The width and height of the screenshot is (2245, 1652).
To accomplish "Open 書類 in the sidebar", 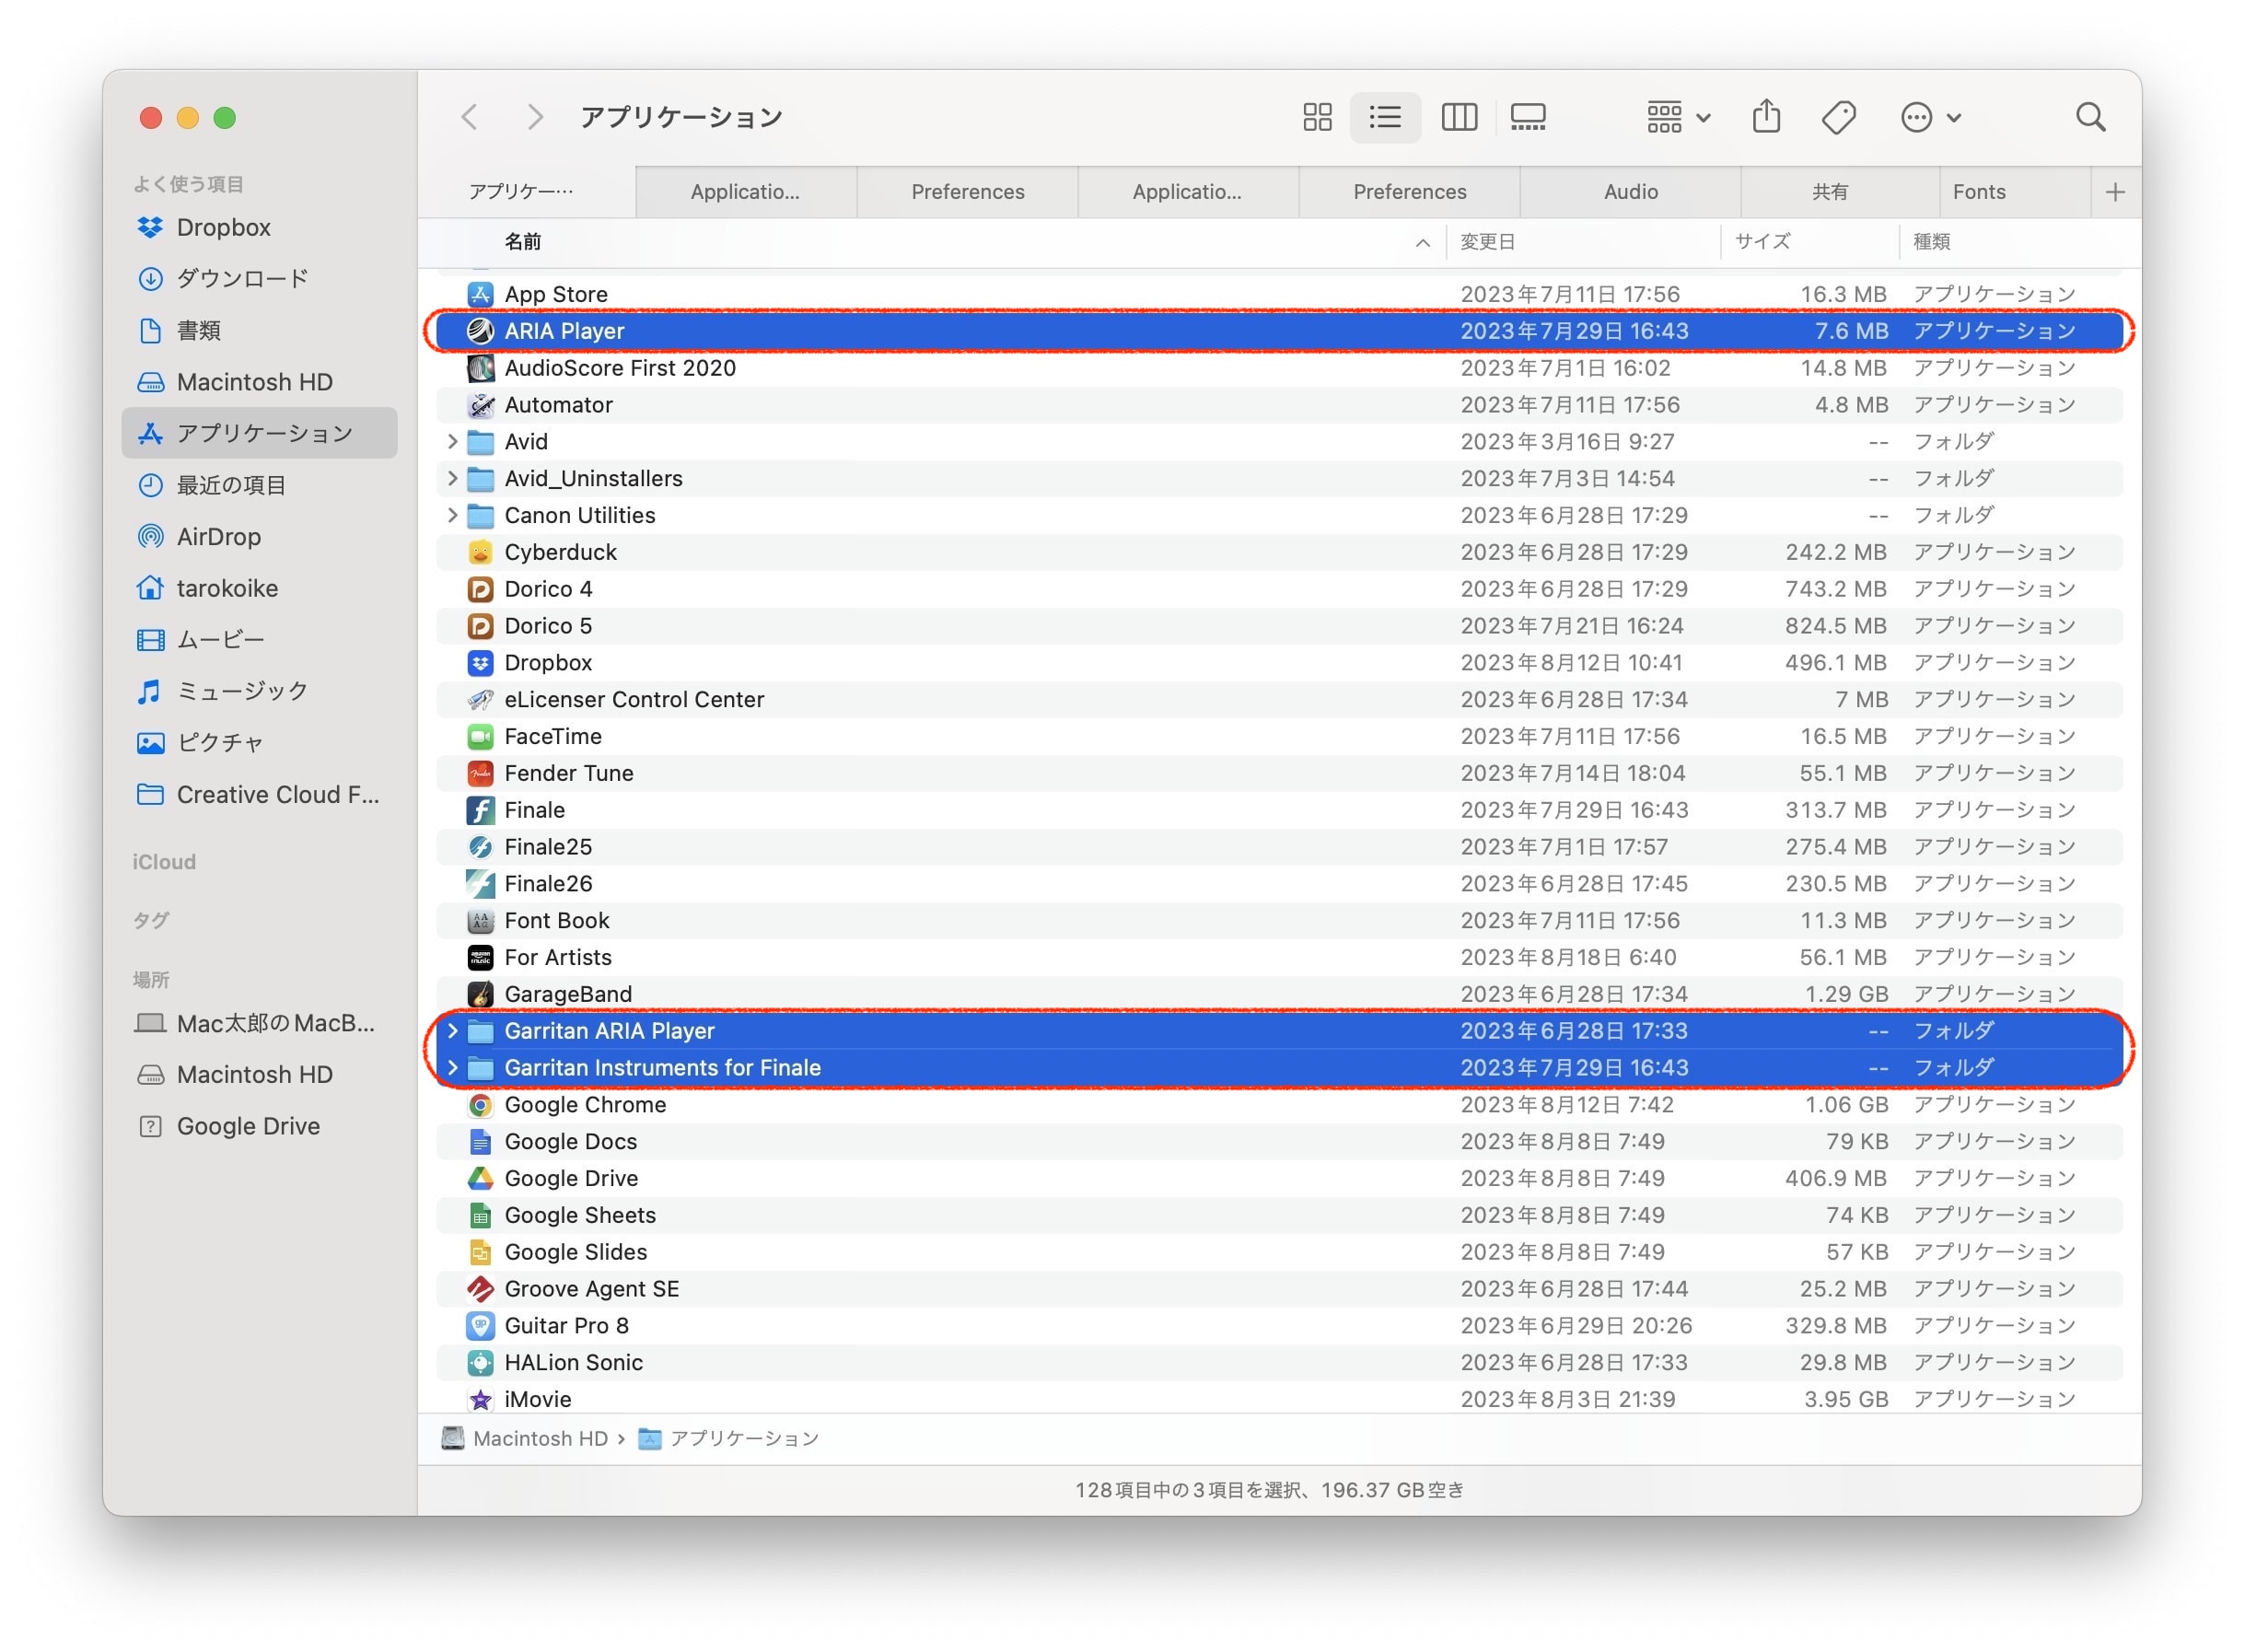I will point(259,331).
